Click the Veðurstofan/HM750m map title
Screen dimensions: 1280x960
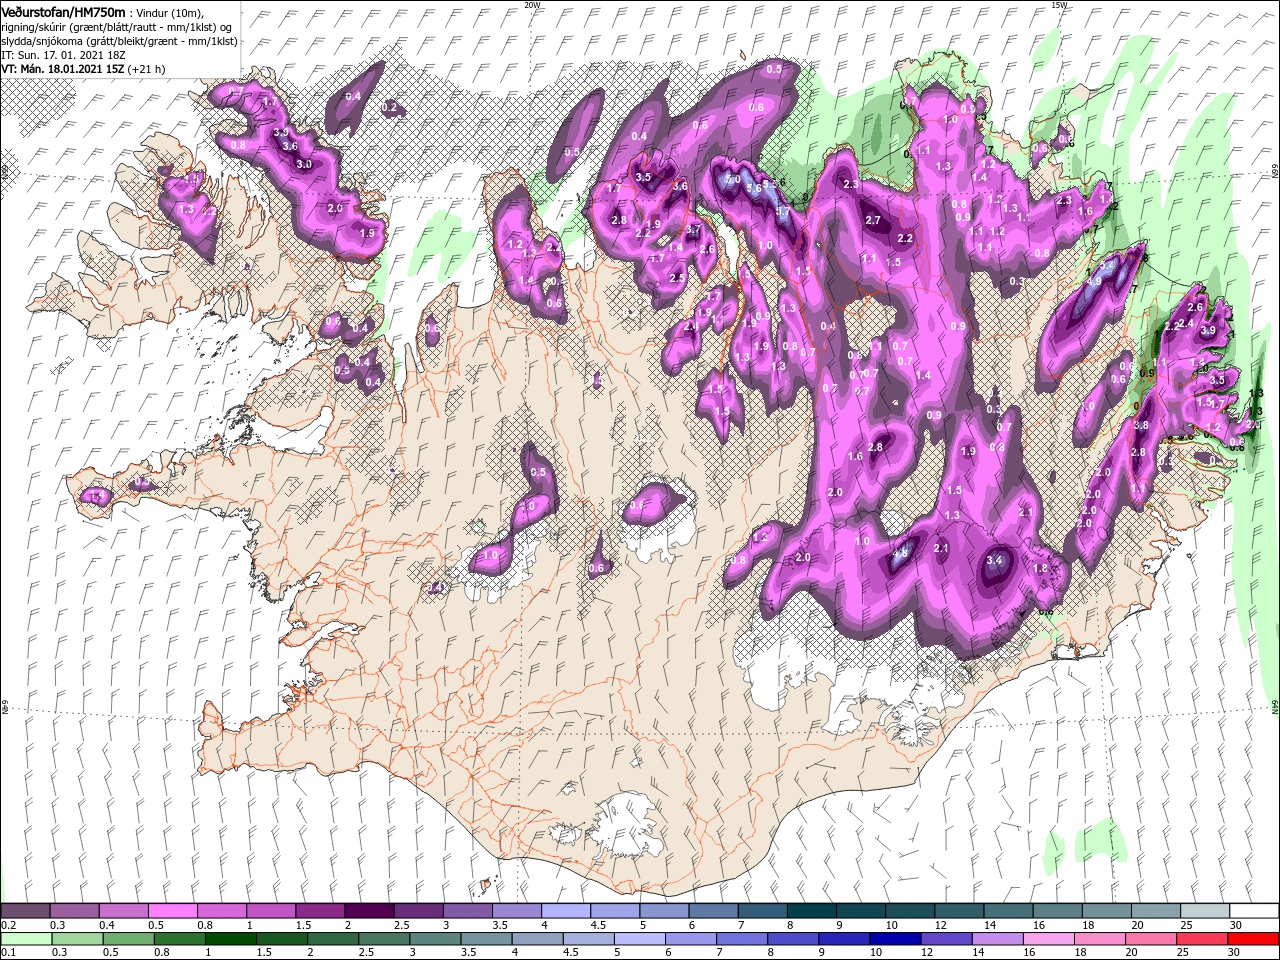point(64,11)
